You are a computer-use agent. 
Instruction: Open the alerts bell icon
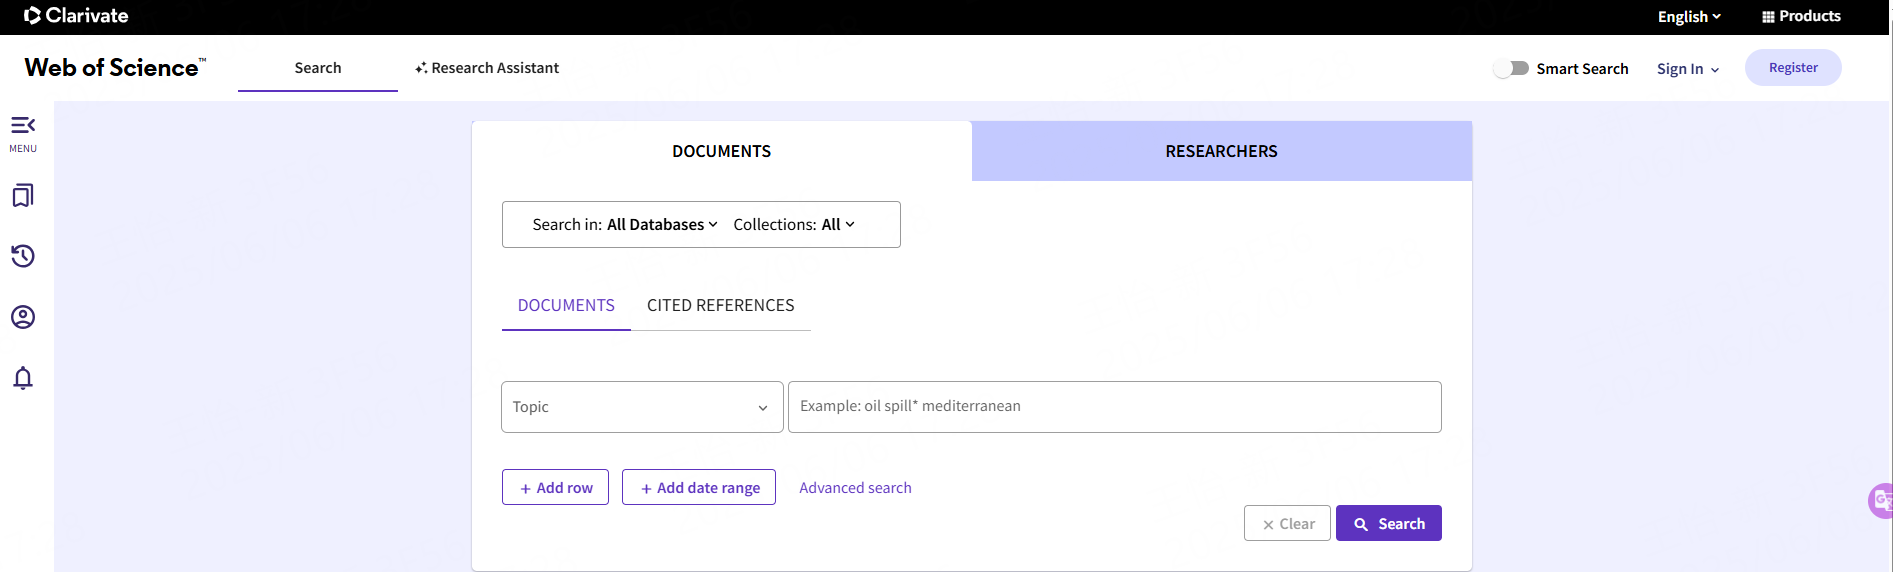[x=23, y=378]
